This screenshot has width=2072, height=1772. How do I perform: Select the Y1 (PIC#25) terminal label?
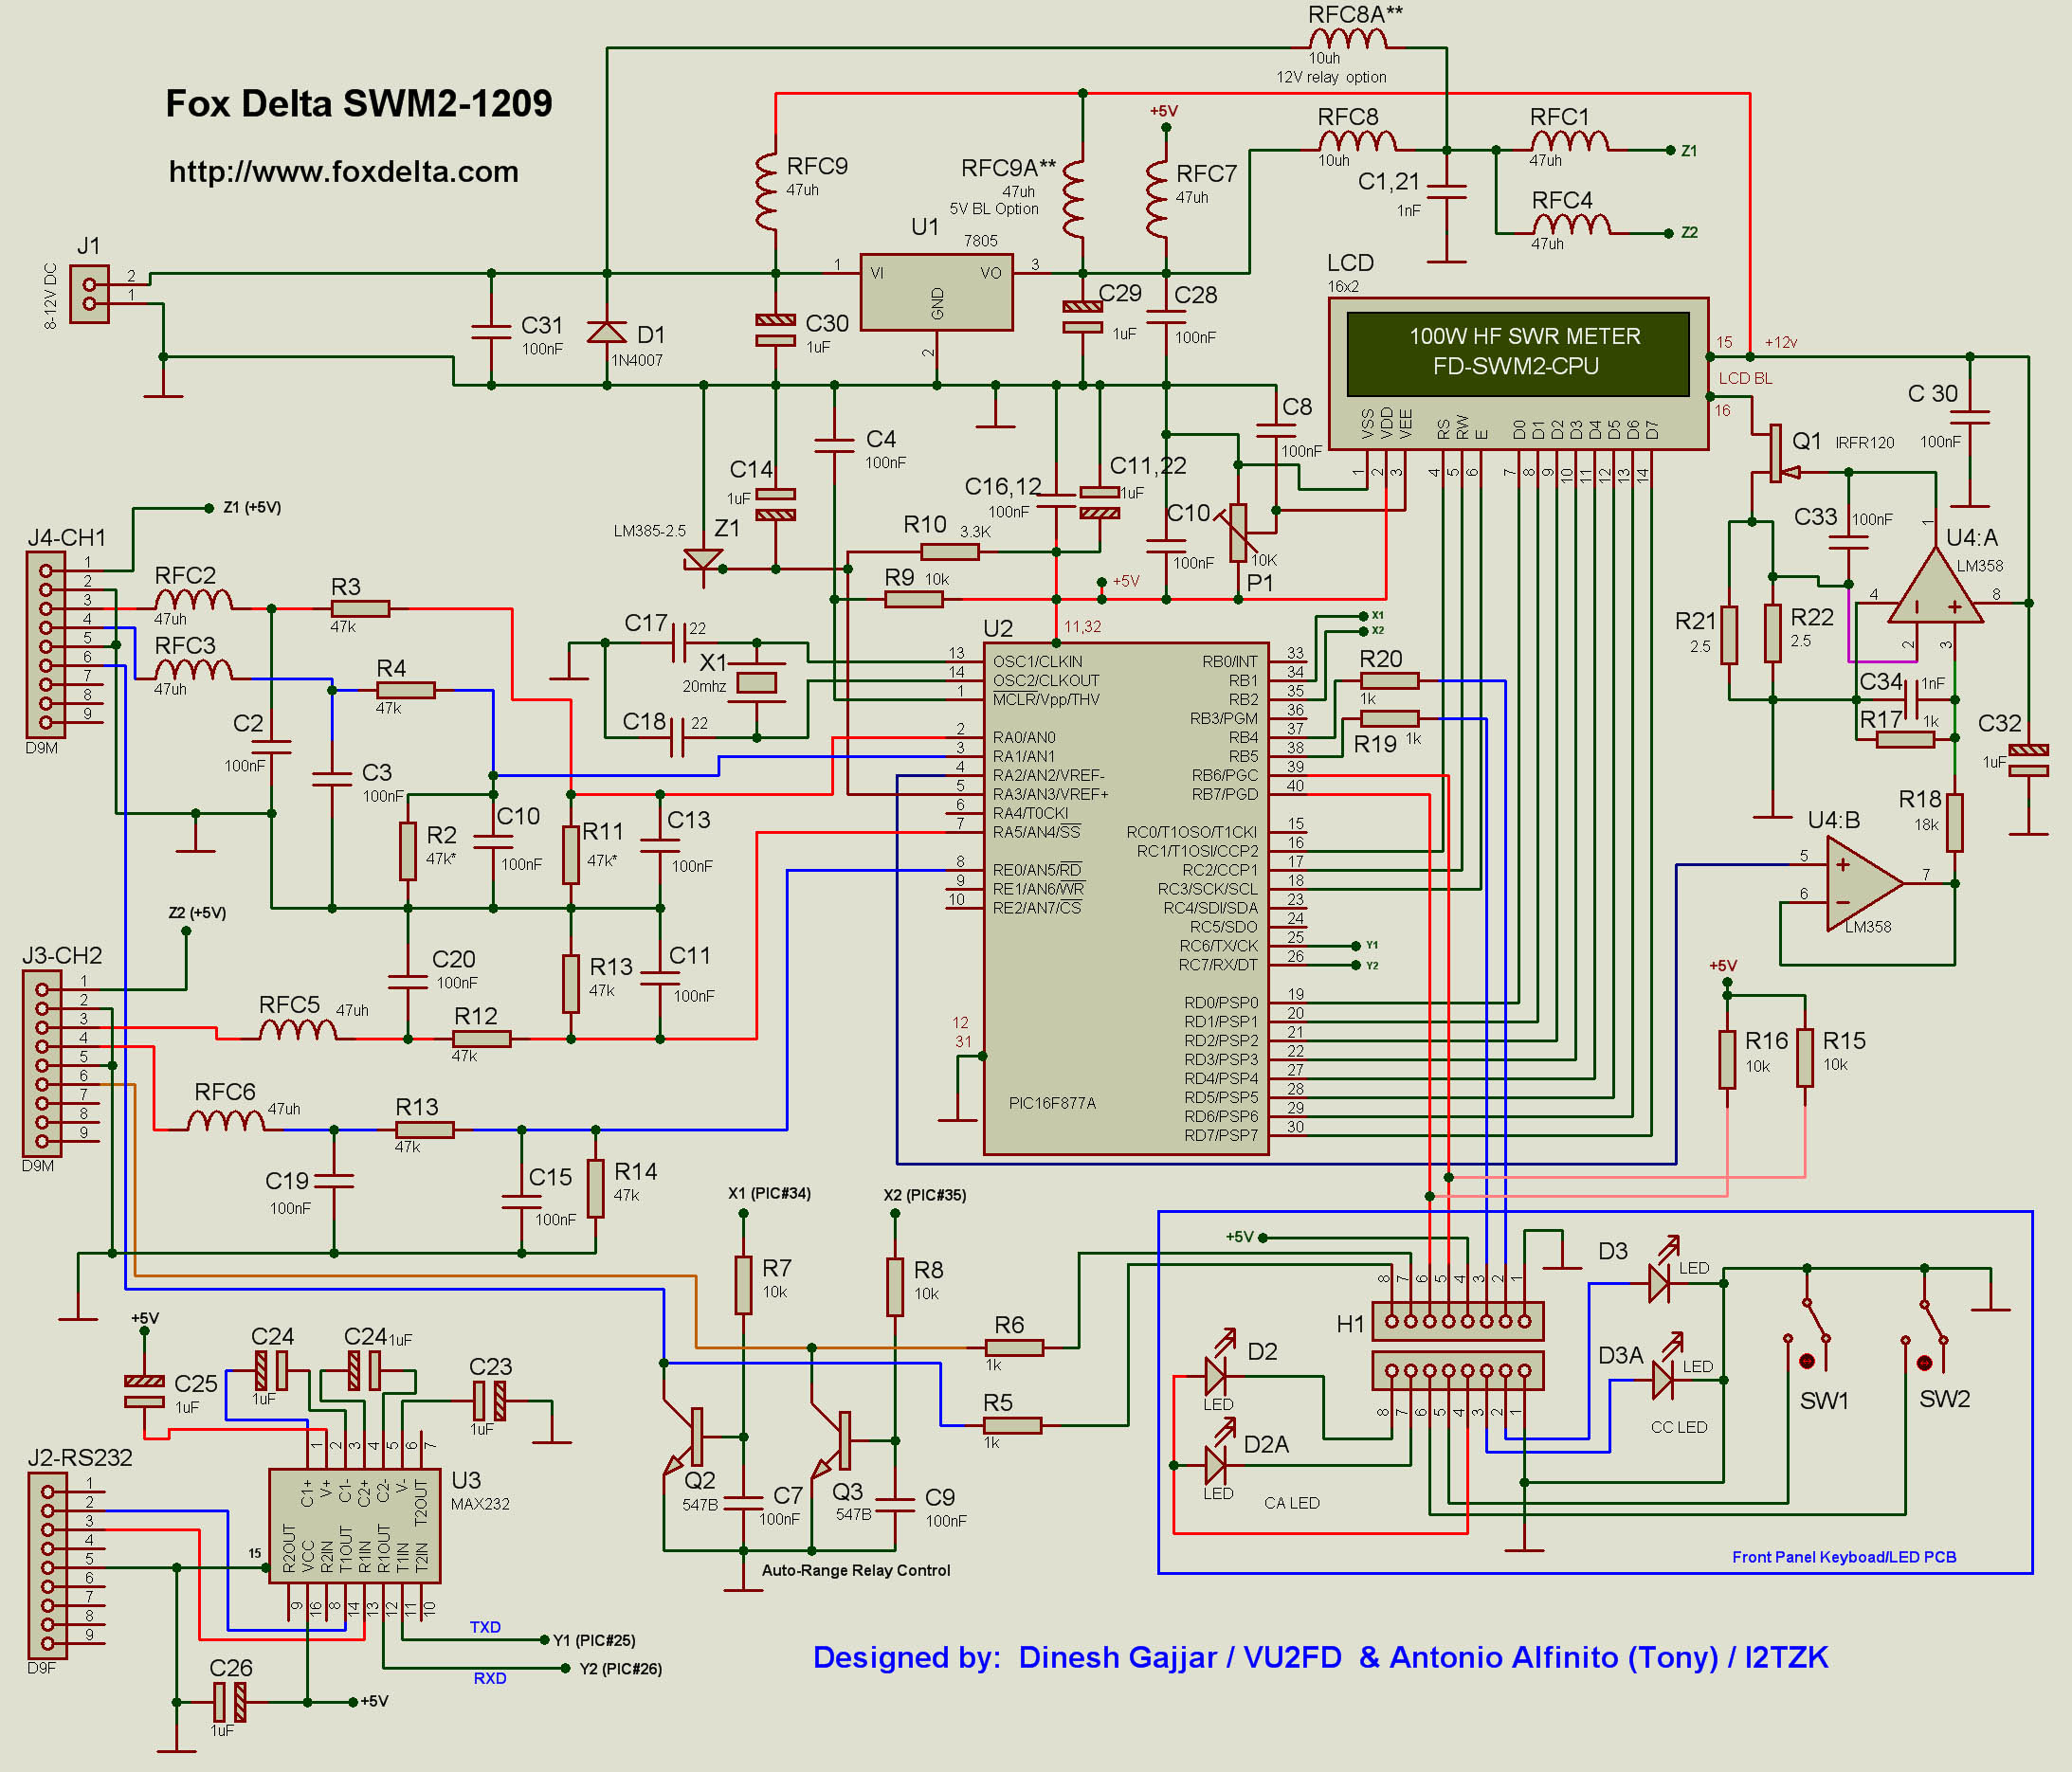594,1640
